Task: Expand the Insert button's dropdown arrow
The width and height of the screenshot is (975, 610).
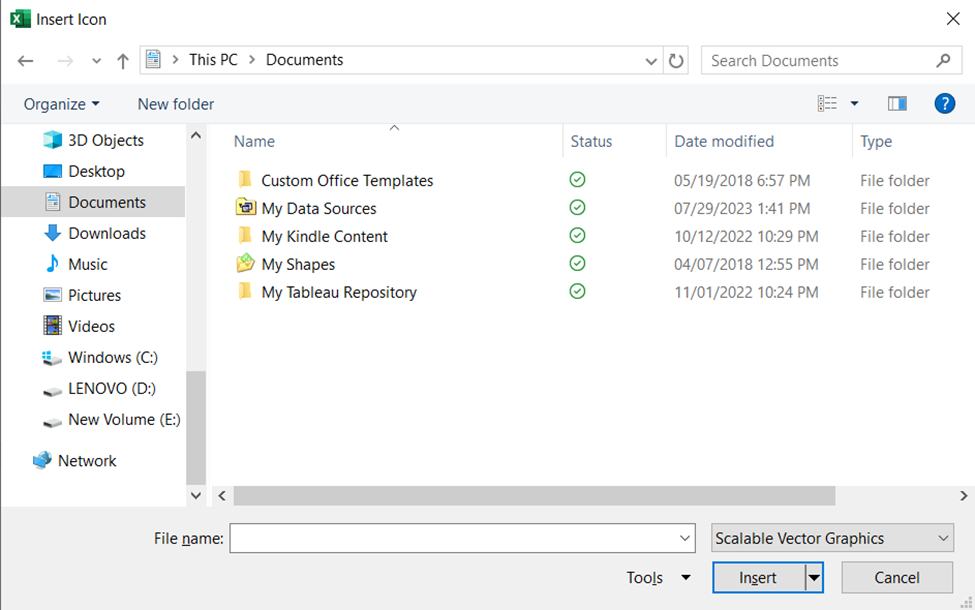Action: click(x=812, y=577)
